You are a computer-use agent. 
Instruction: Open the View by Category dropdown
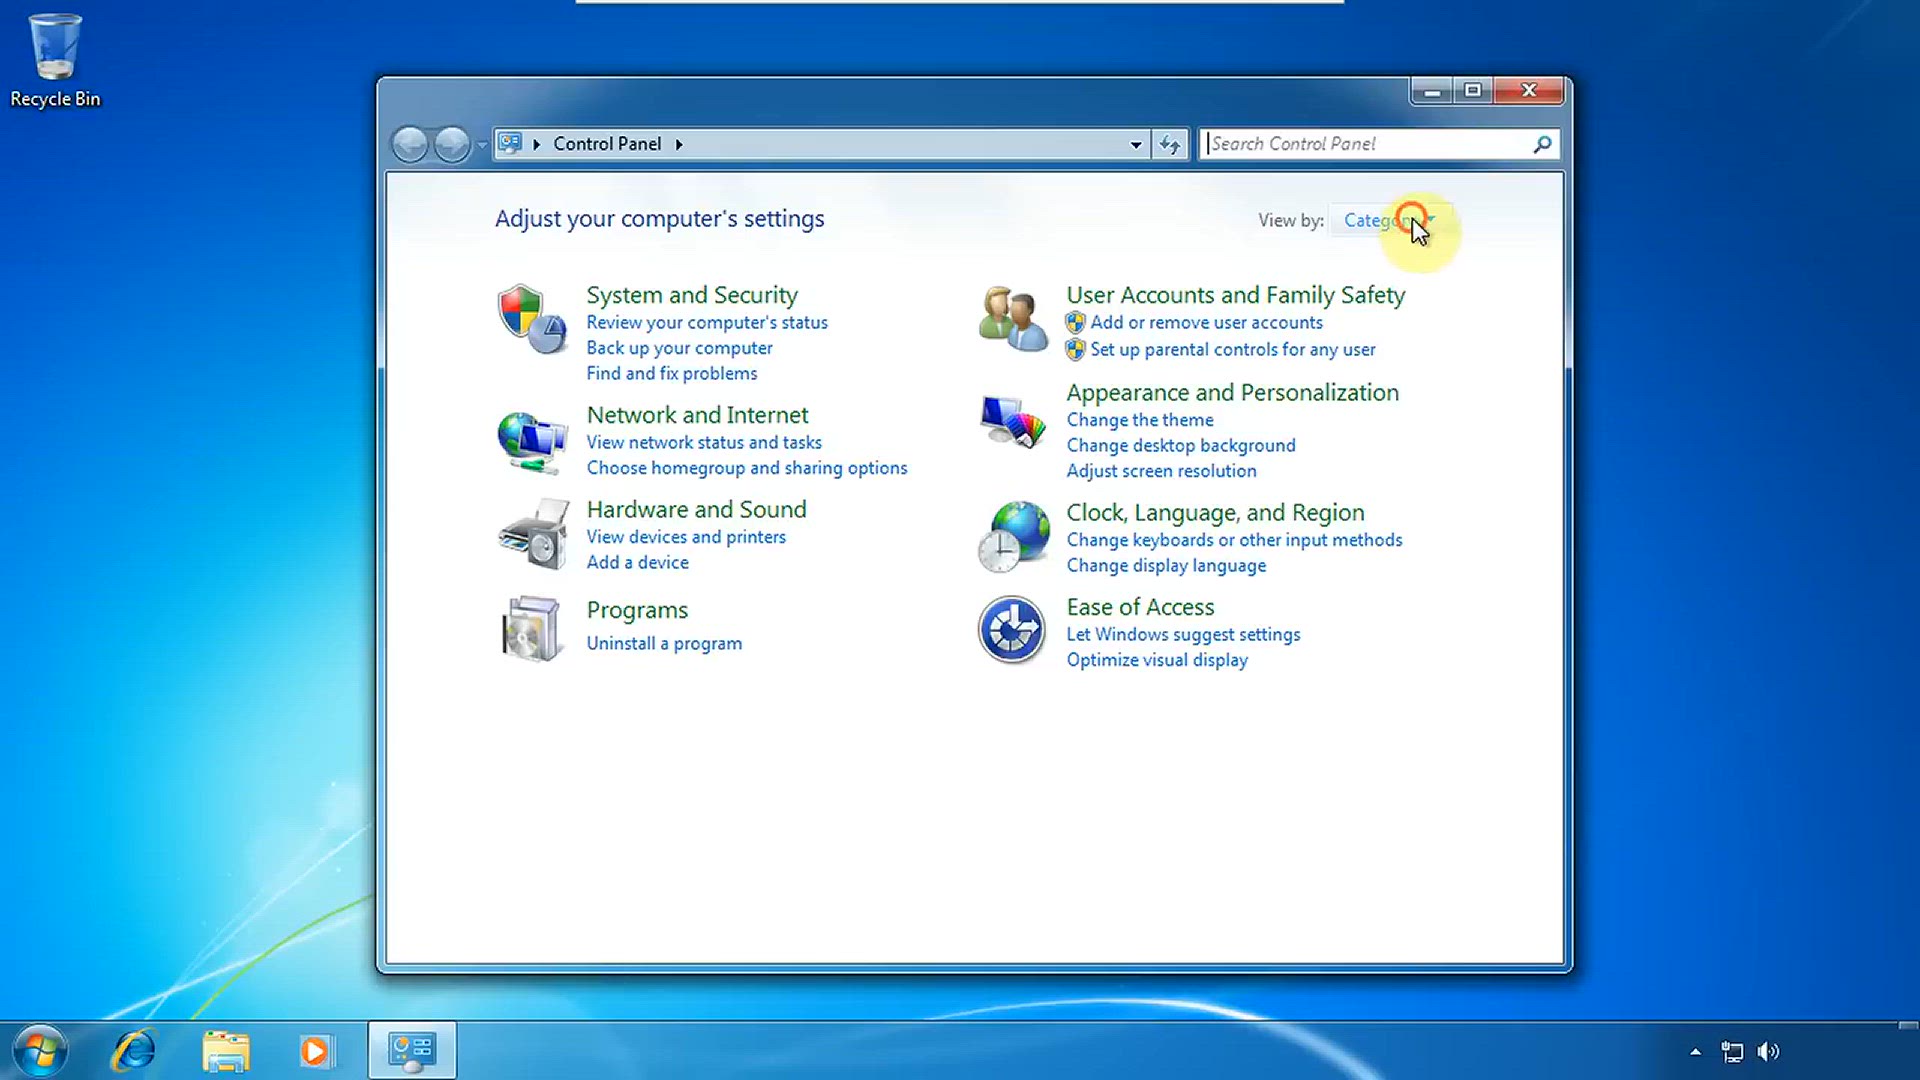pyautogui.click(x=1390, y=220)
